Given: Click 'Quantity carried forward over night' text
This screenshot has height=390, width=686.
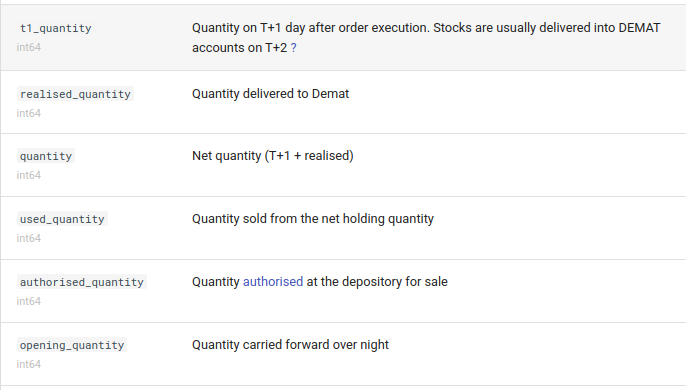Looking at the screenshot, I should (x=290, y=345).
